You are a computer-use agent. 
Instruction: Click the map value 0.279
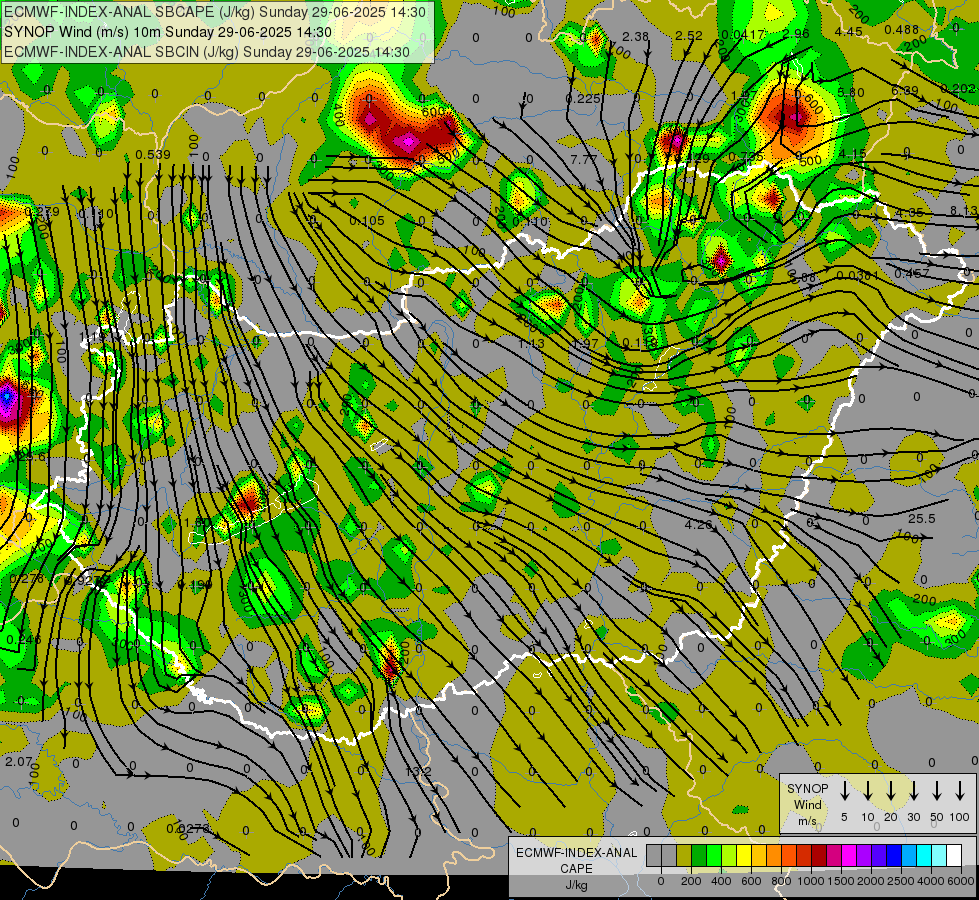pyautogui.click(x=42, y=212)
